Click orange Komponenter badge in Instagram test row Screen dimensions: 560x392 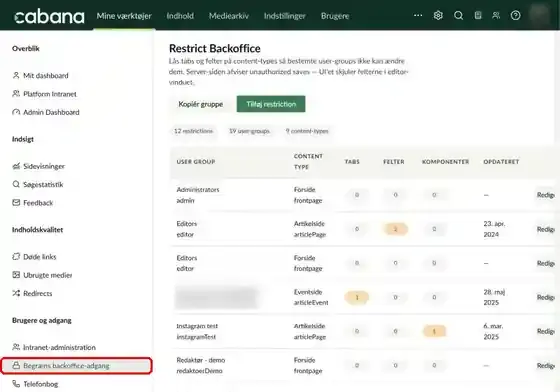pyautogui.click(x=434, y=331)
